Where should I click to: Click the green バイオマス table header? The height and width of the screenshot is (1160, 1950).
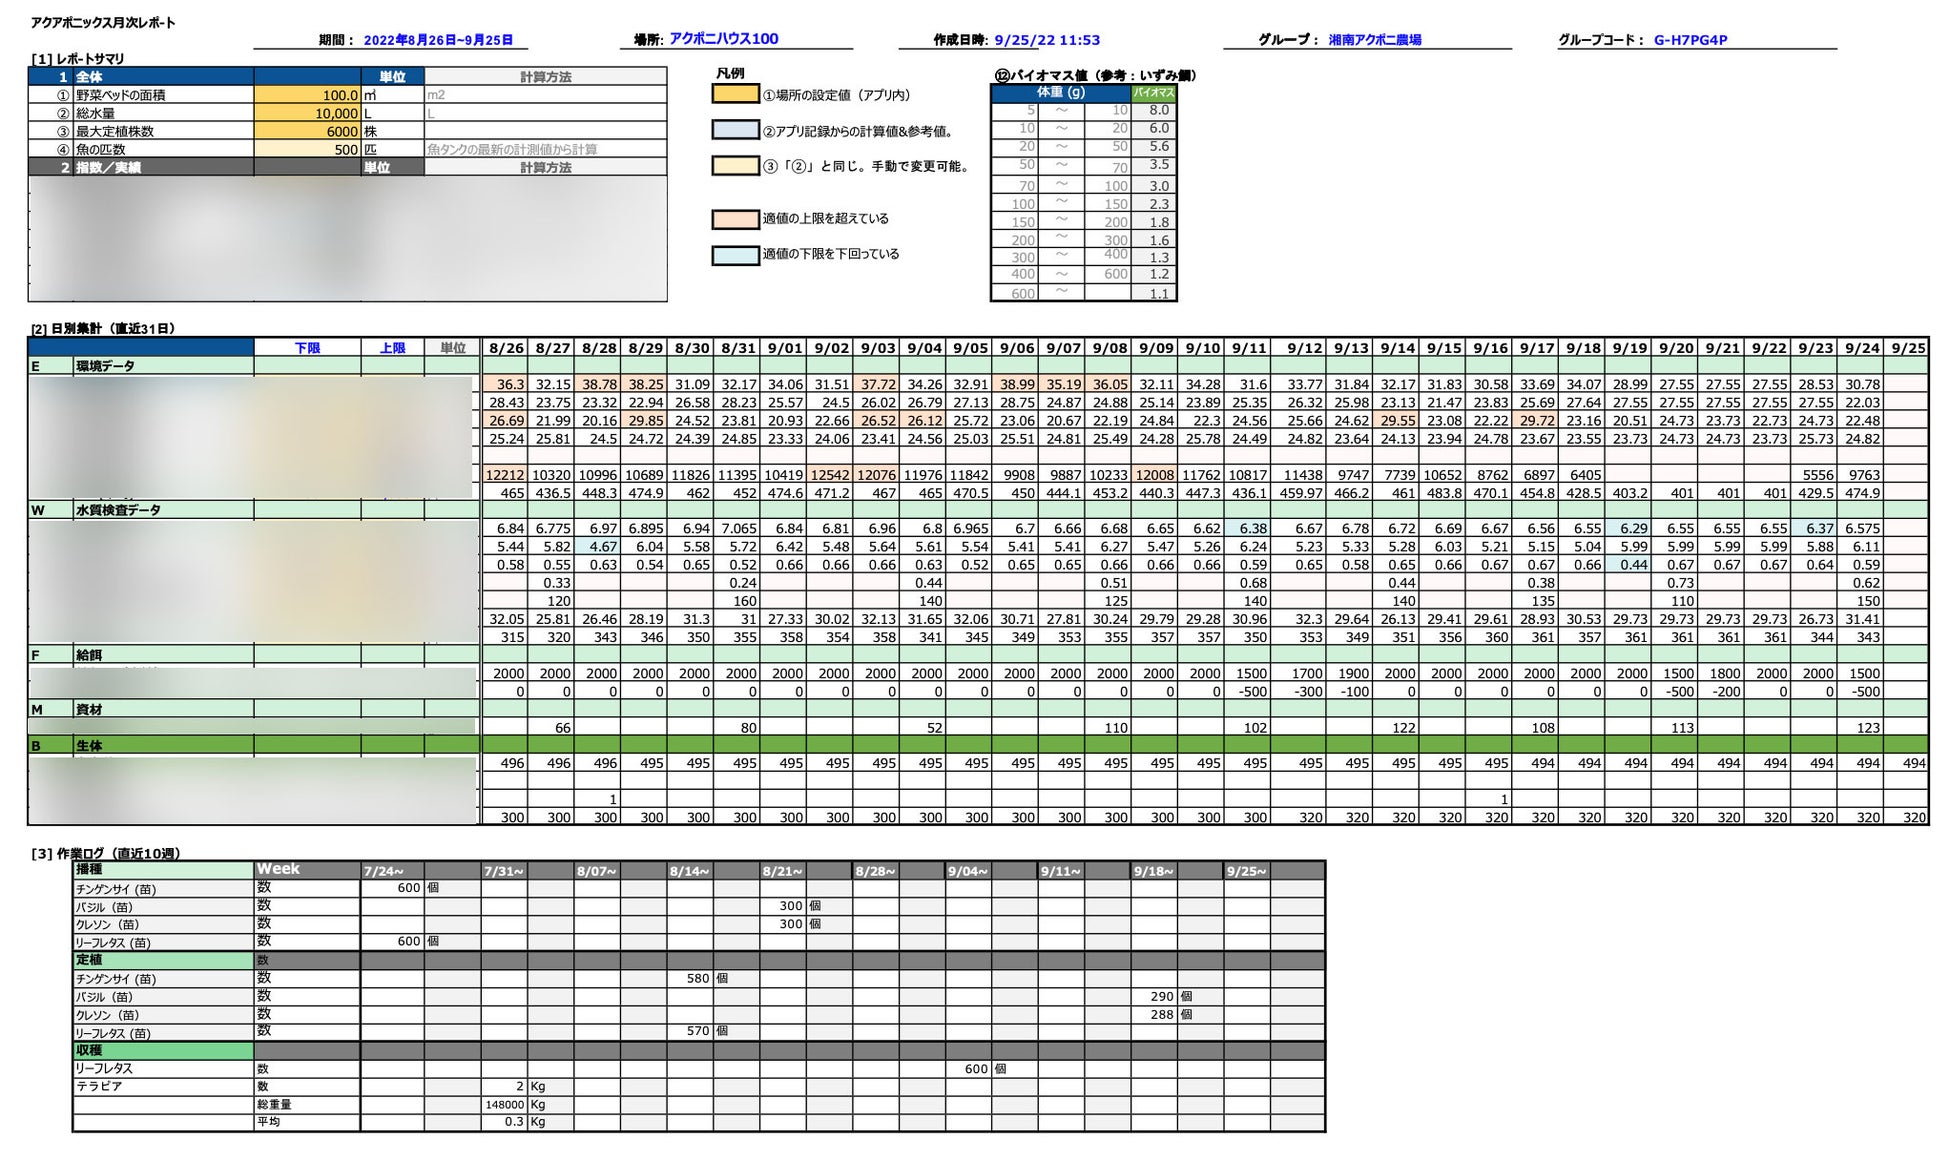(1153, 93)
